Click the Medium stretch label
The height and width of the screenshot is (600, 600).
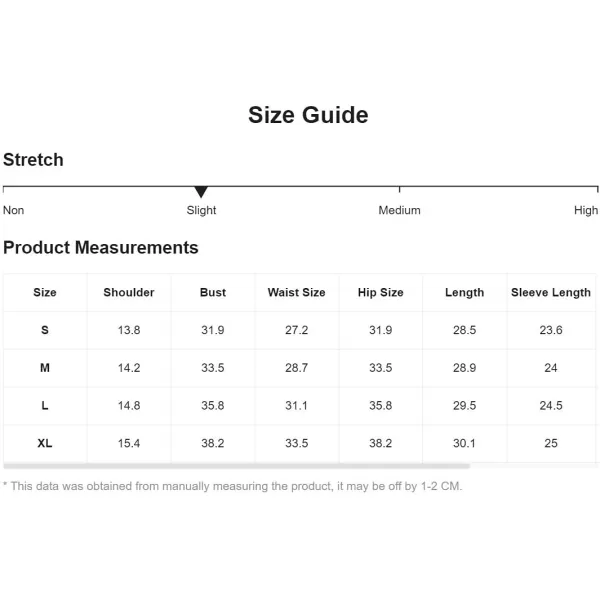[x=399, y=210]
